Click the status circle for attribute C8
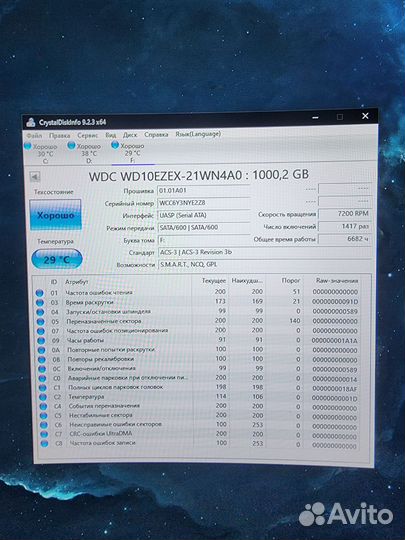 [44, 444]
